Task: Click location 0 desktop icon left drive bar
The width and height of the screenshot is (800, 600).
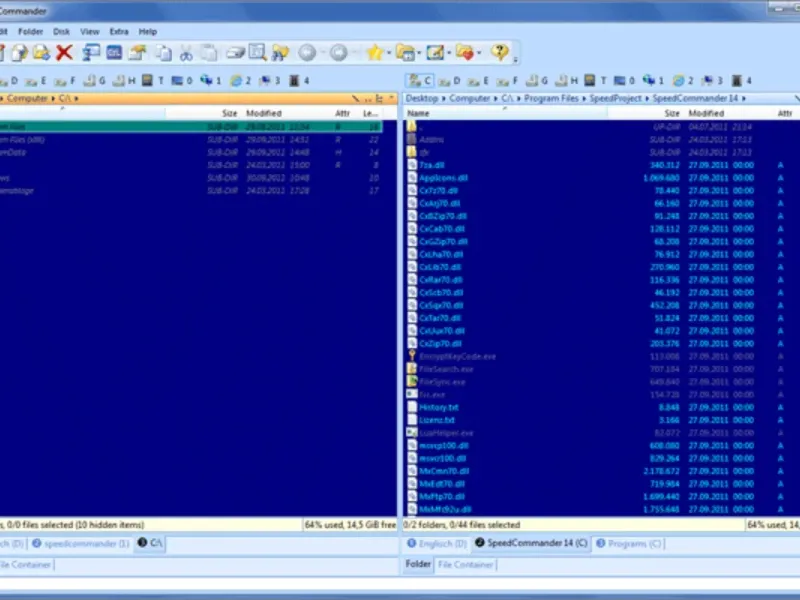Action: click(182, 81)
